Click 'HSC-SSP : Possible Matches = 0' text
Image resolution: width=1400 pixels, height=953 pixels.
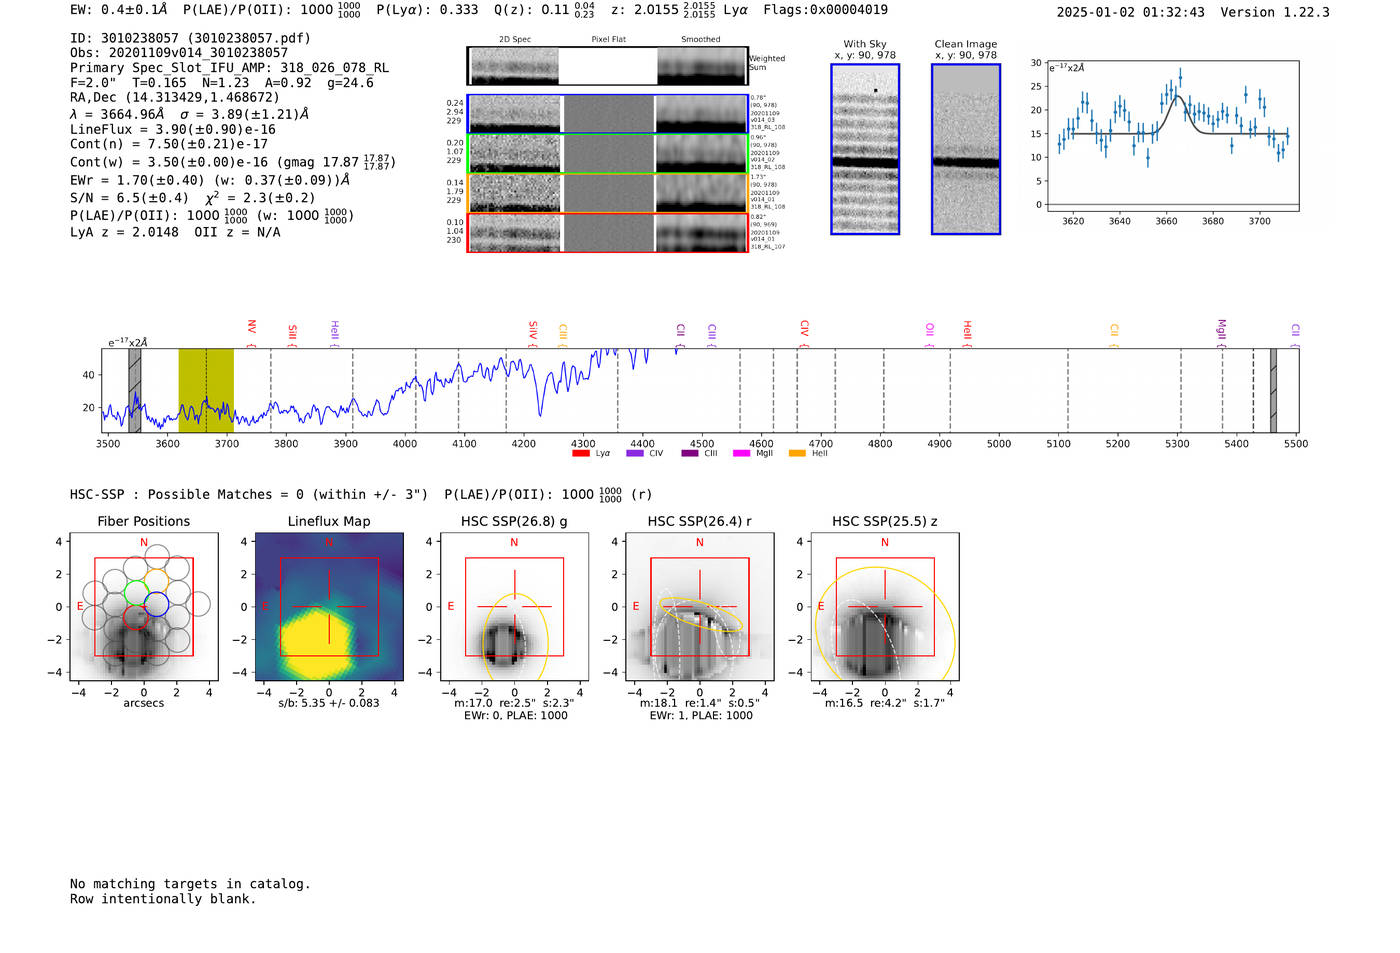pyautogui.click(x=187, y=494)
